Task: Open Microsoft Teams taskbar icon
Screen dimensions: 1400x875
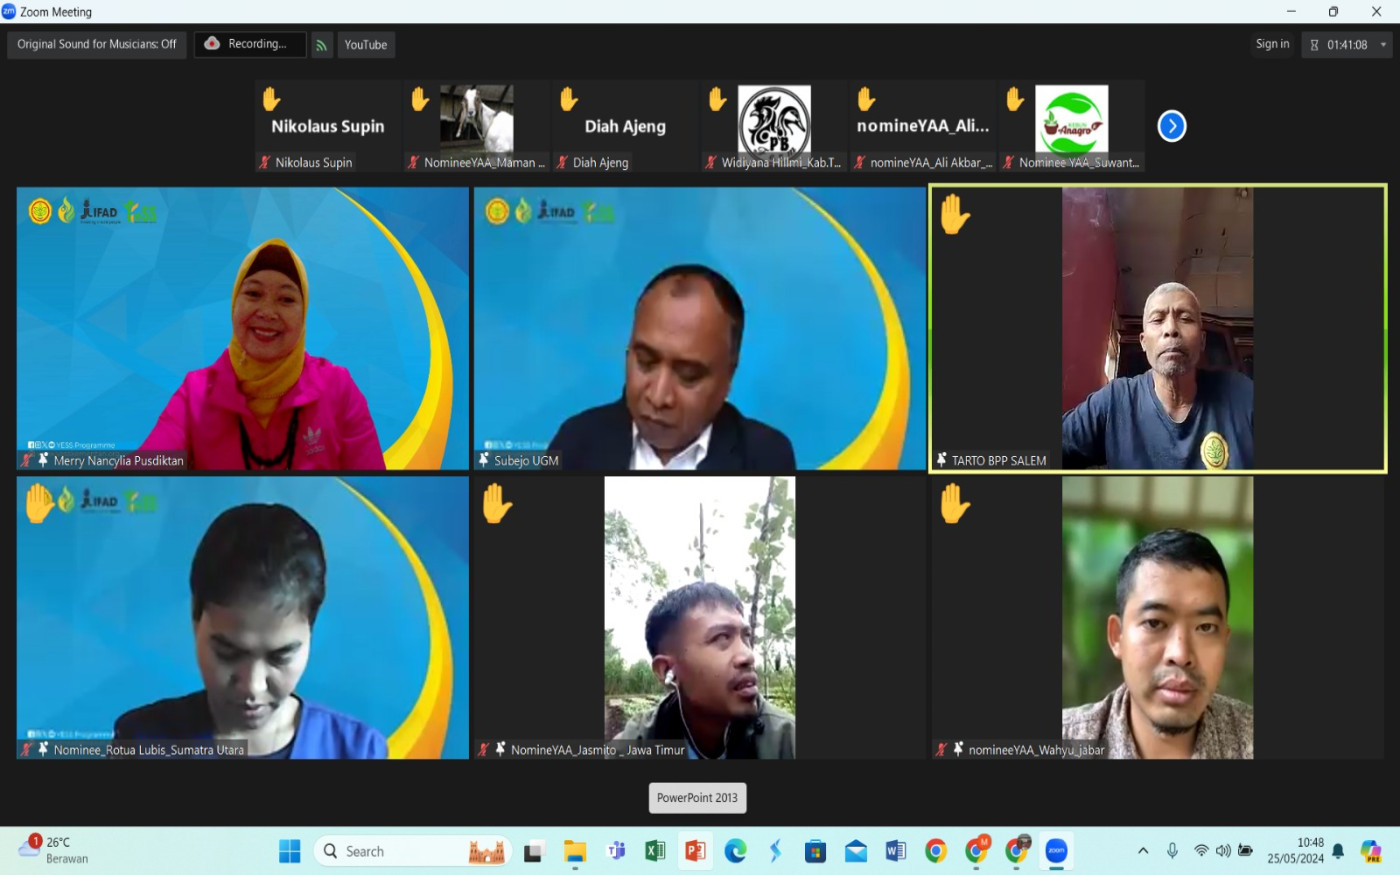Action: [x=615, y=851]
